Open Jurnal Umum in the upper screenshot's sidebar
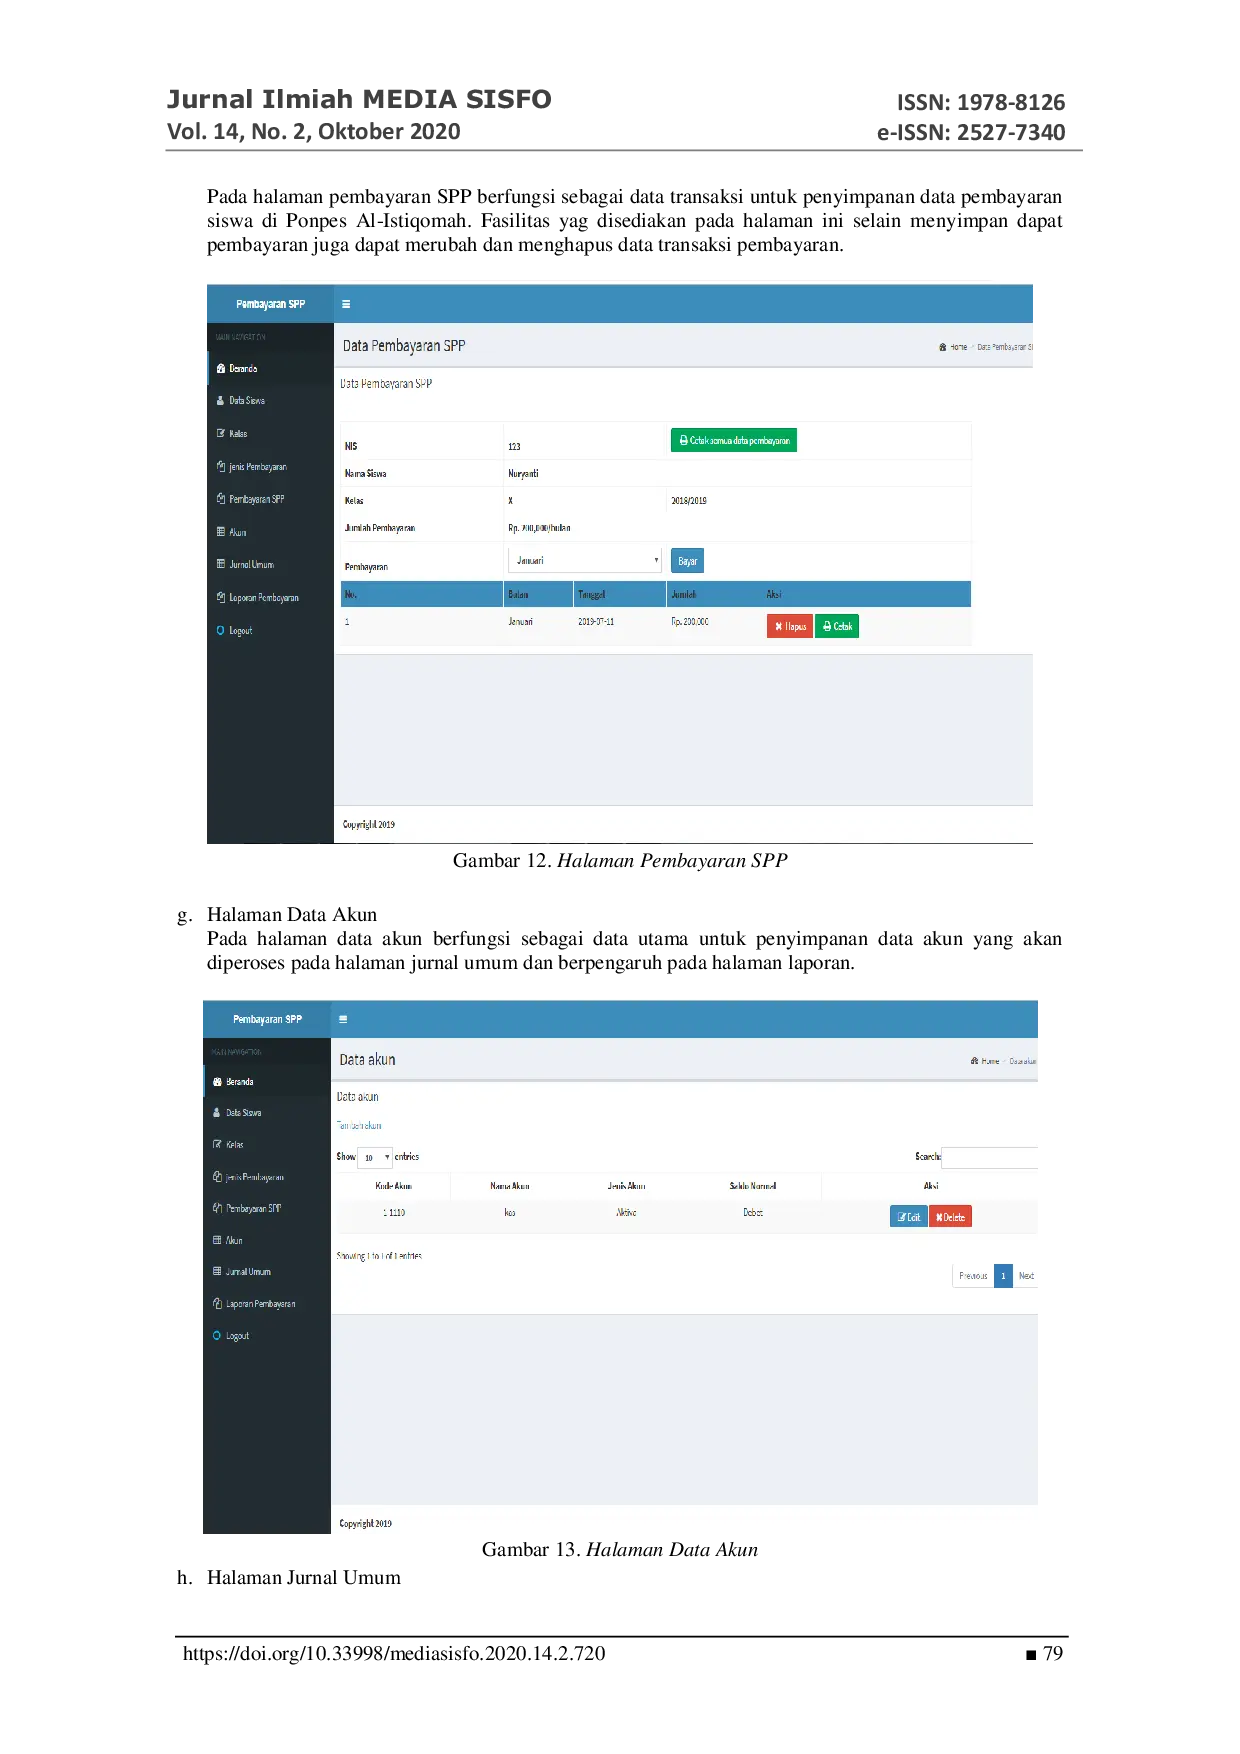This screenshot has height=1754, width=1240. (x=251, y=564)
